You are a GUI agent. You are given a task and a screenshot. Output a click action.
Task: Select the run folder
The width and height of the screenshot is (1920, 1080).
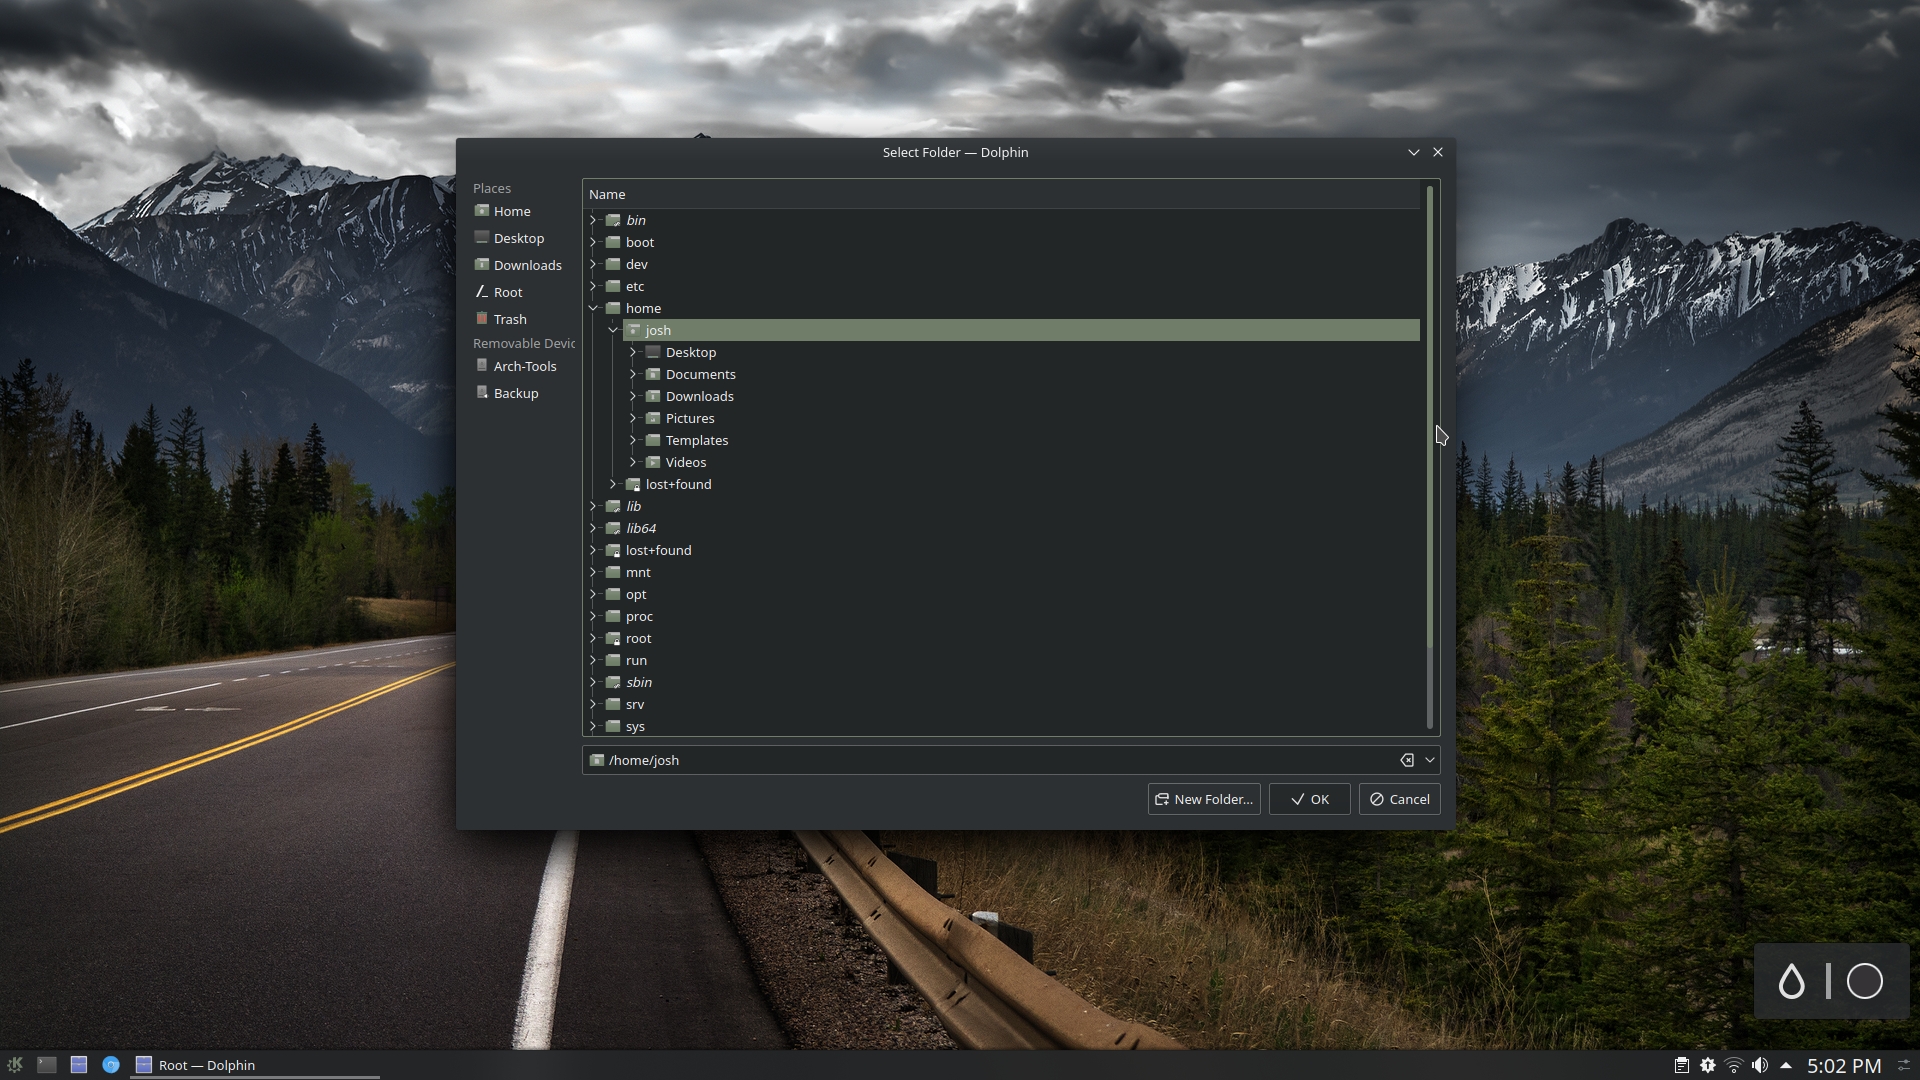tap(636, 660)
